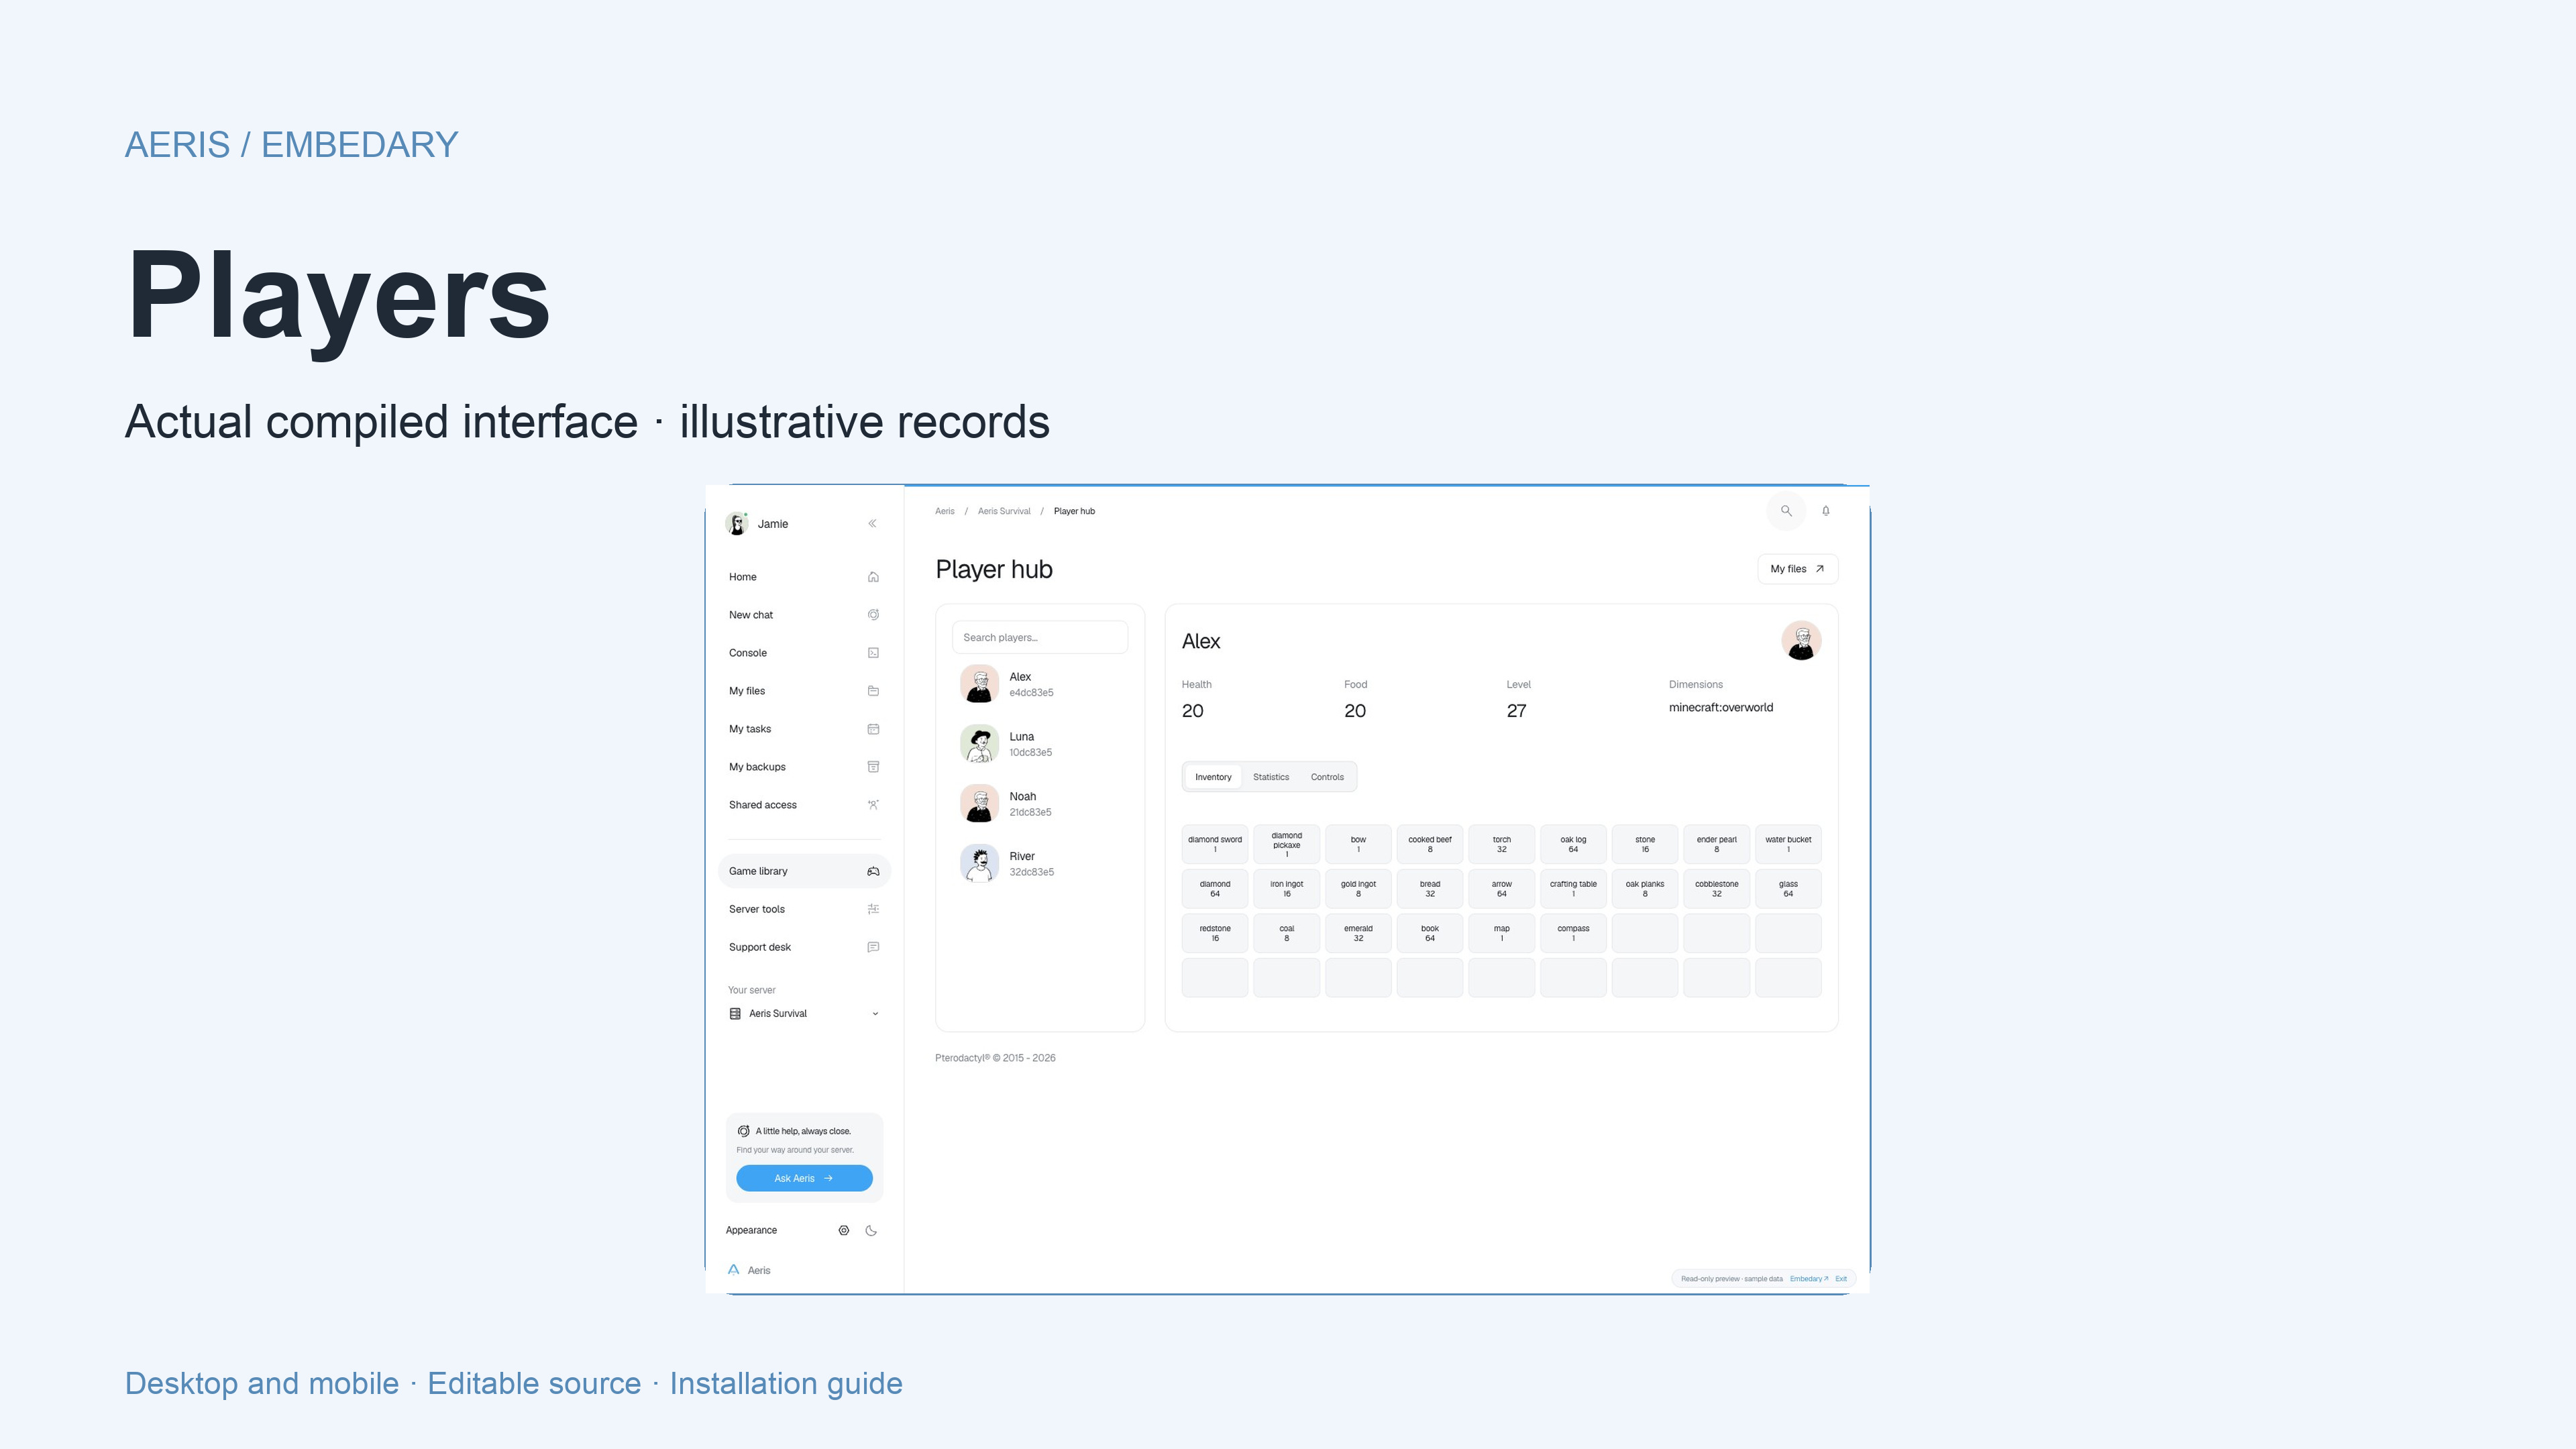Click the Shared access user icon
2576x1449 pixels.
873,805
